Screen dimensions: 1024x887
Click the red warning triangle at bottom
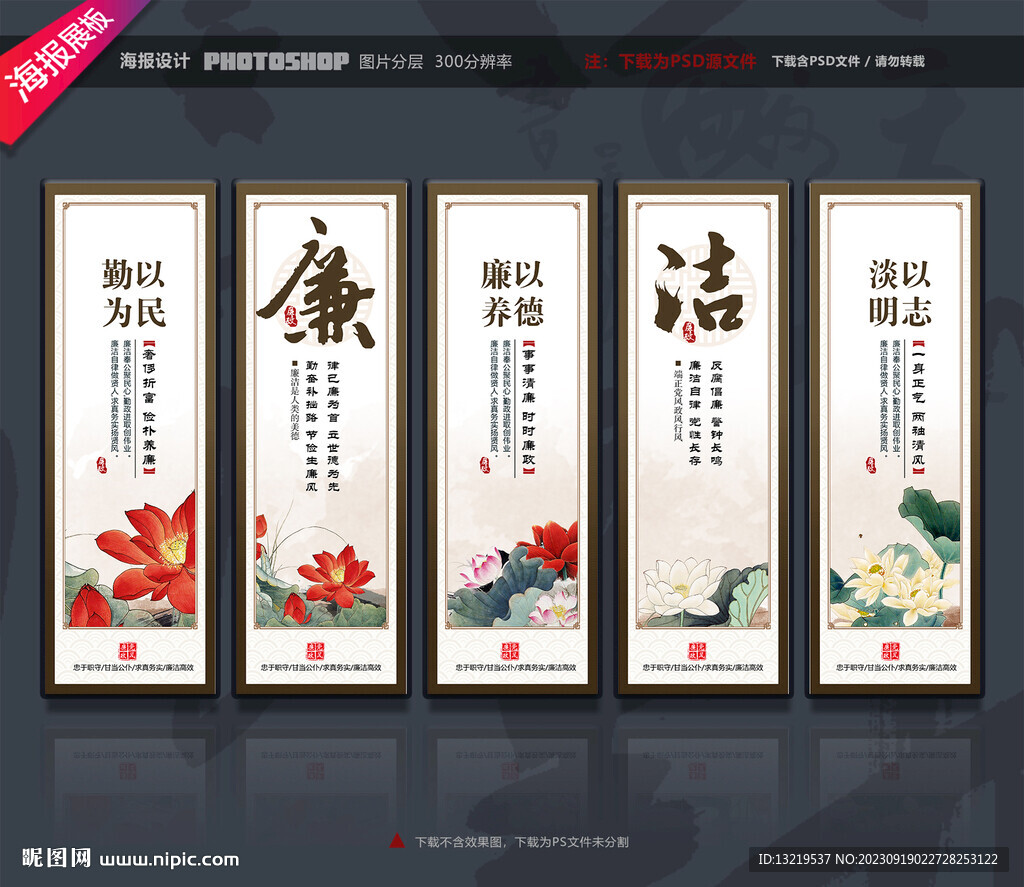tap(396, 841)
